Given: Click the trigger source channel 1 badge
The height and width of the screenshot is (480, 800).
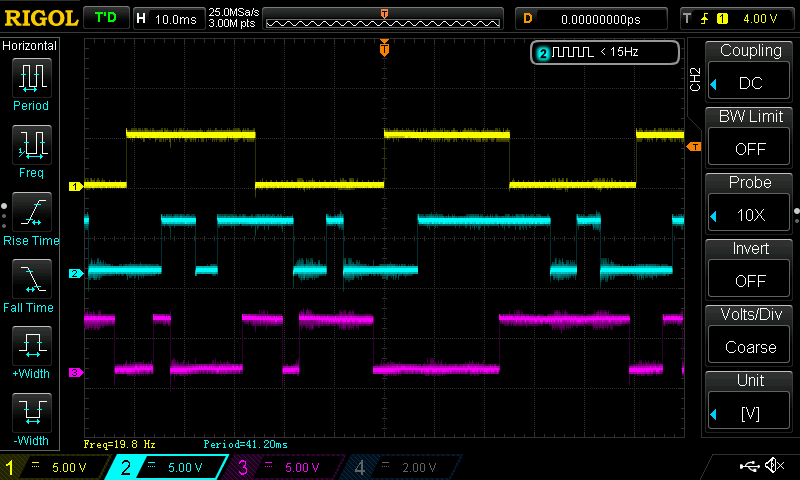Looking at the screenshot, I should click(722, 19).
